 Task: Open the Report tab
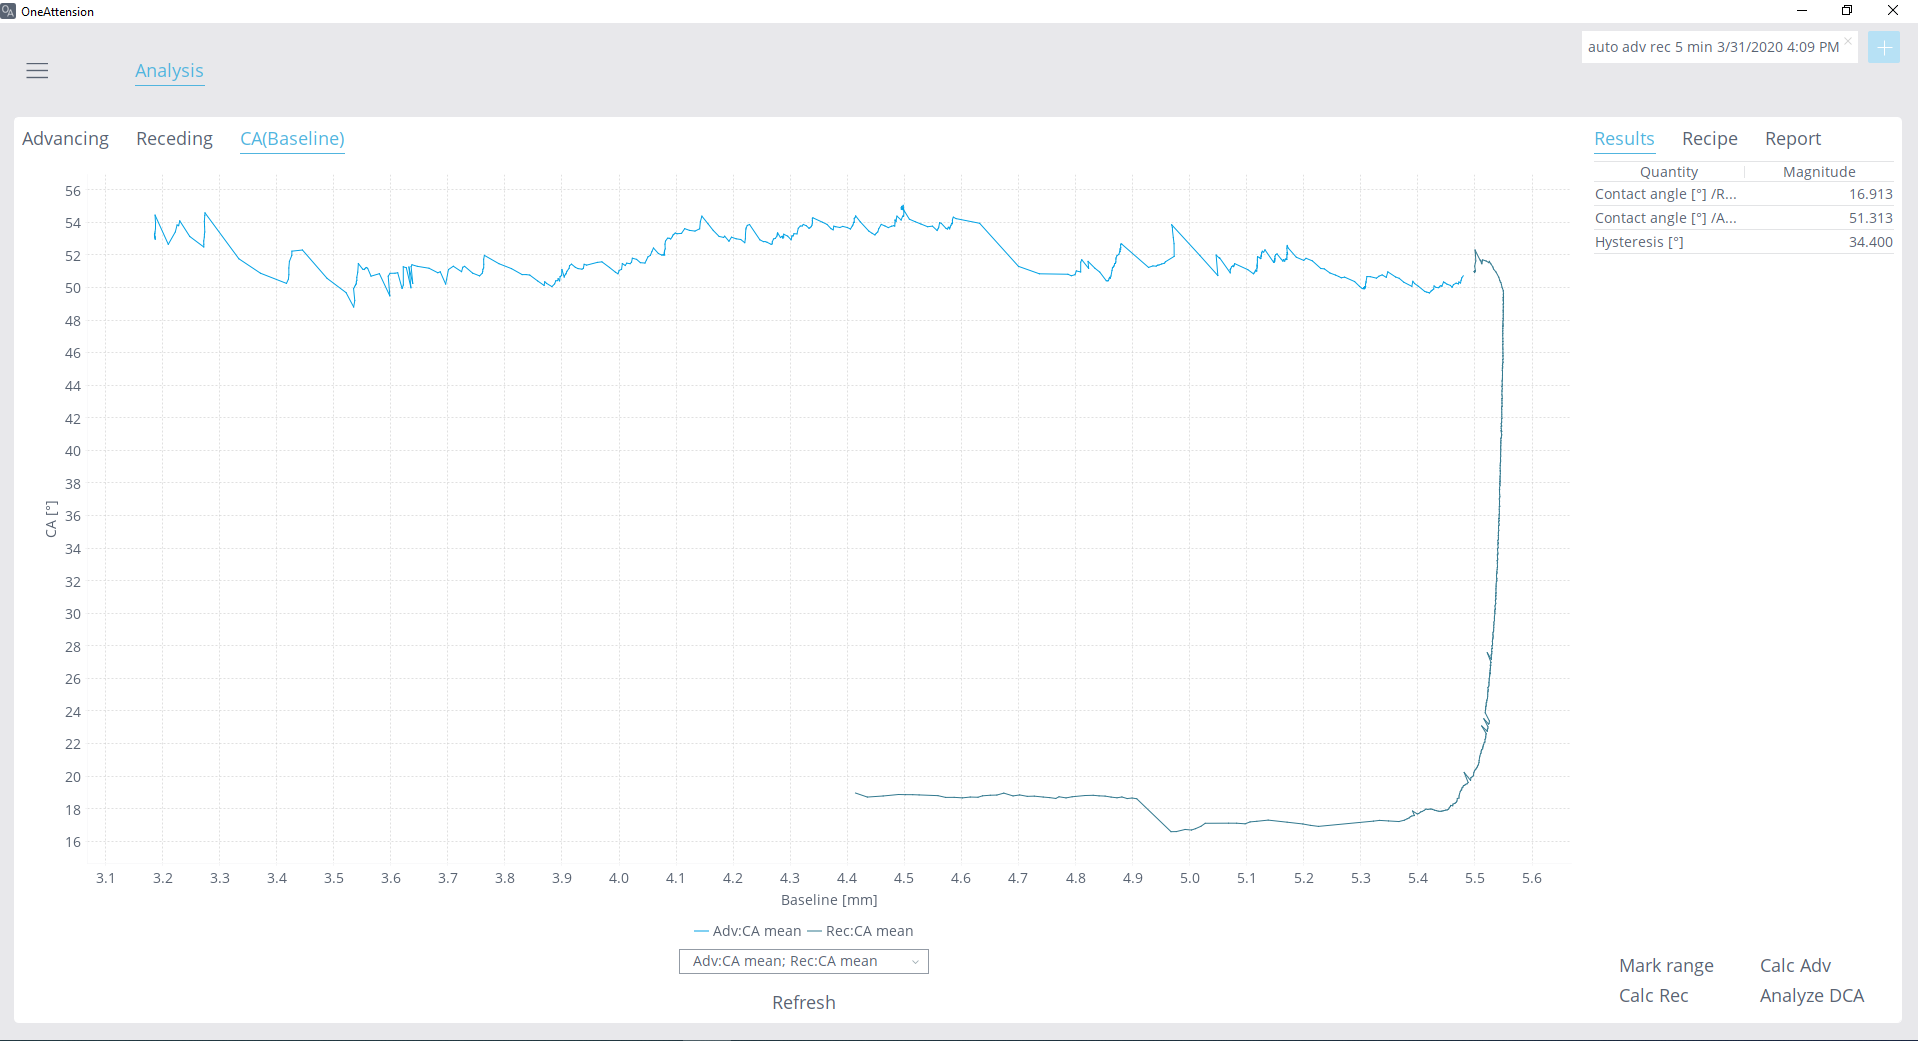click(x=1792, y=139)
